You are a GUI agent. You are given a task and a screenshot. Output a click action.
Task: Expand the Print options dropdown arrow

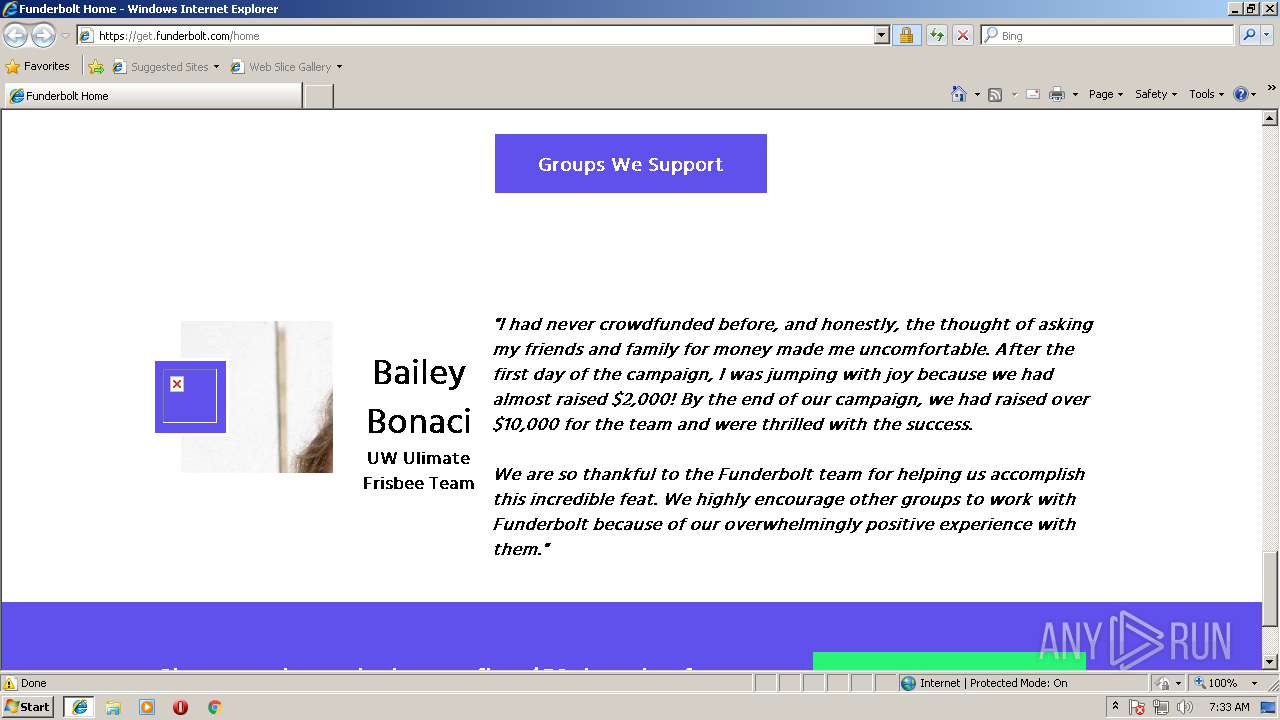click(1075, 94)
